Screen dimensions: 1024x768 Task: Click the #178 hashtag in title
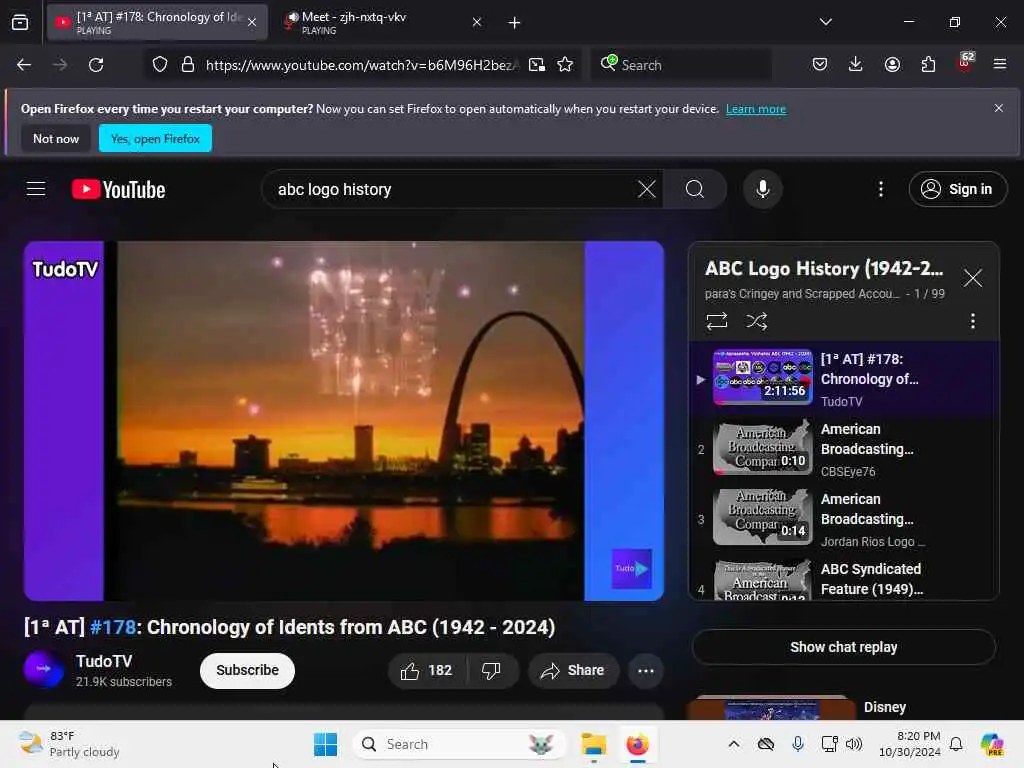click(113, 628)
